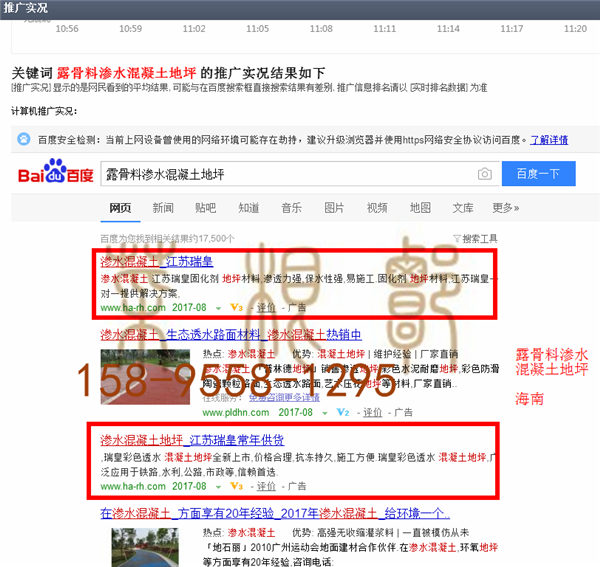Click the V3 badge in 渗水混凝土地坪 result
The height and width of the screenshot is (567, 600).
pos(236,486)
